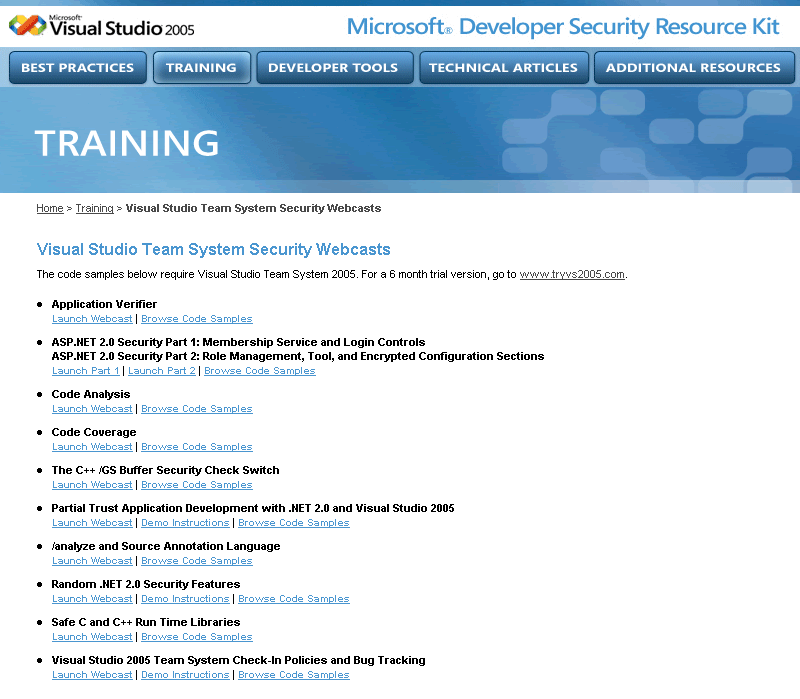Launch Part 1 of ASP.NET Security
Image resolution: width=800 pixels, height=699 pixels.
86,371
